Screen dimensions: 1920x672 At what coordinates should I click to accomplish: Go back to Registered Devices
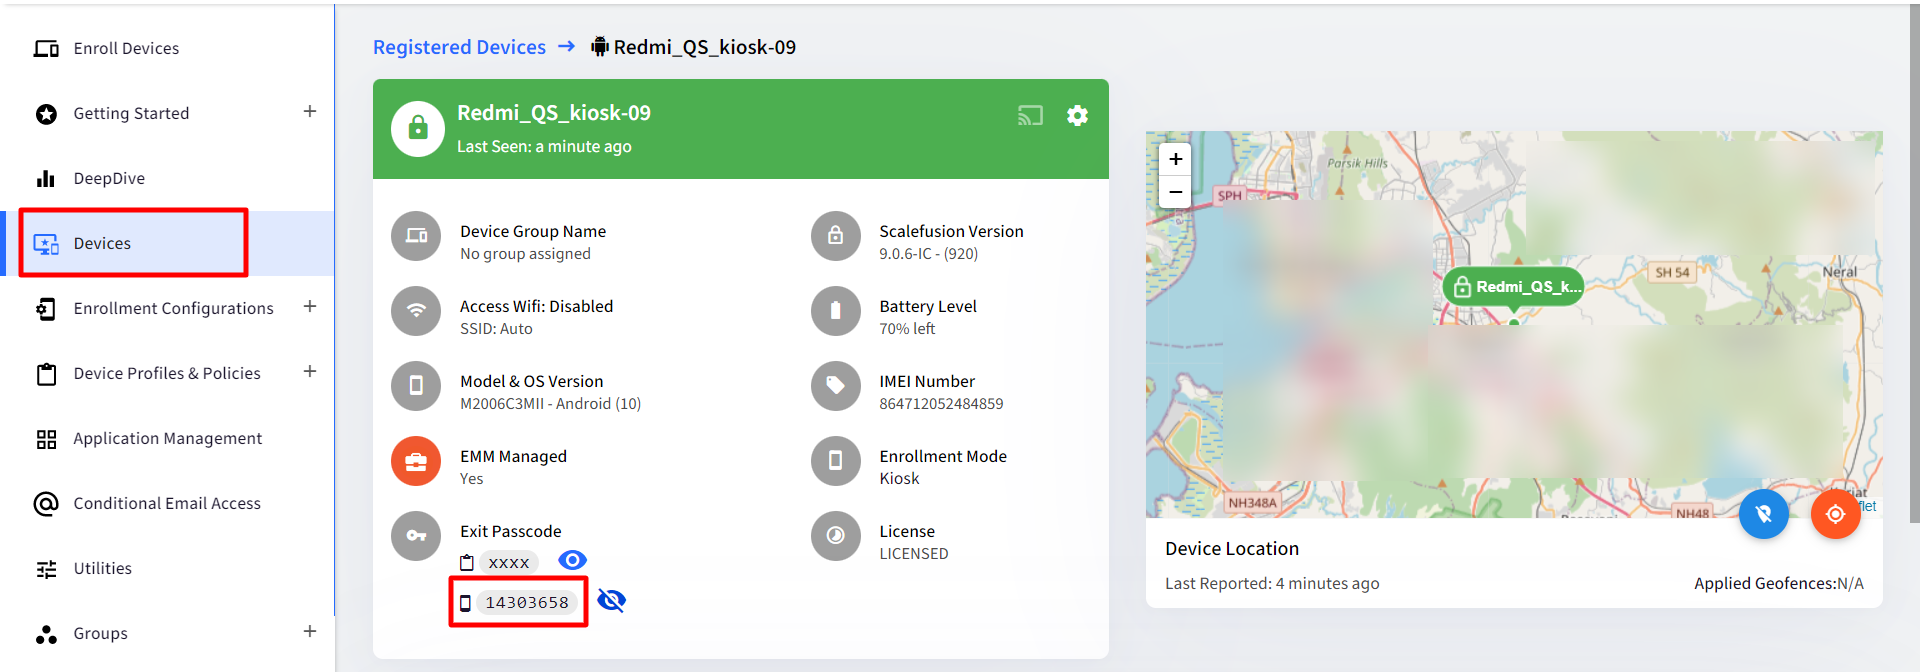coord(459,47)
